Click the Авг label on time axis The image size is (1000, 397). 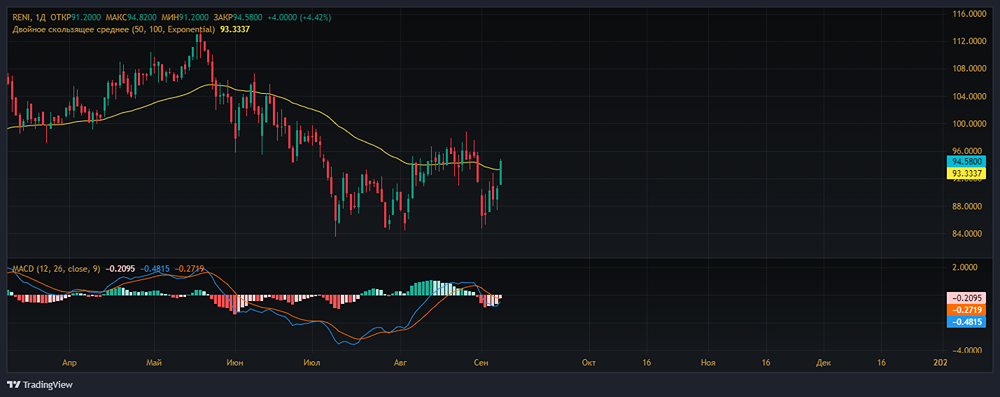click(401, 363)
